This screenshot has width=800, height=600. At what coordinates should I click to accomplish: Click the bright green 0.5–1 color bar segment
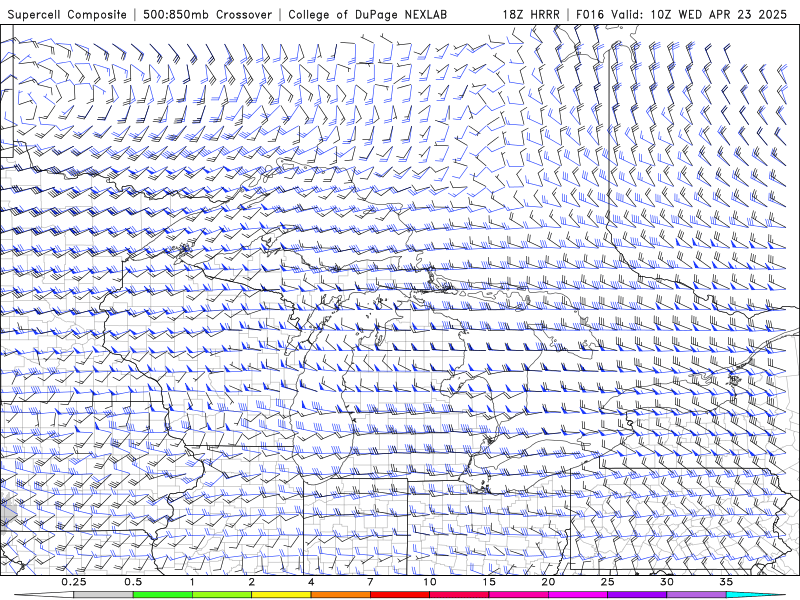[x=163, y=595]
